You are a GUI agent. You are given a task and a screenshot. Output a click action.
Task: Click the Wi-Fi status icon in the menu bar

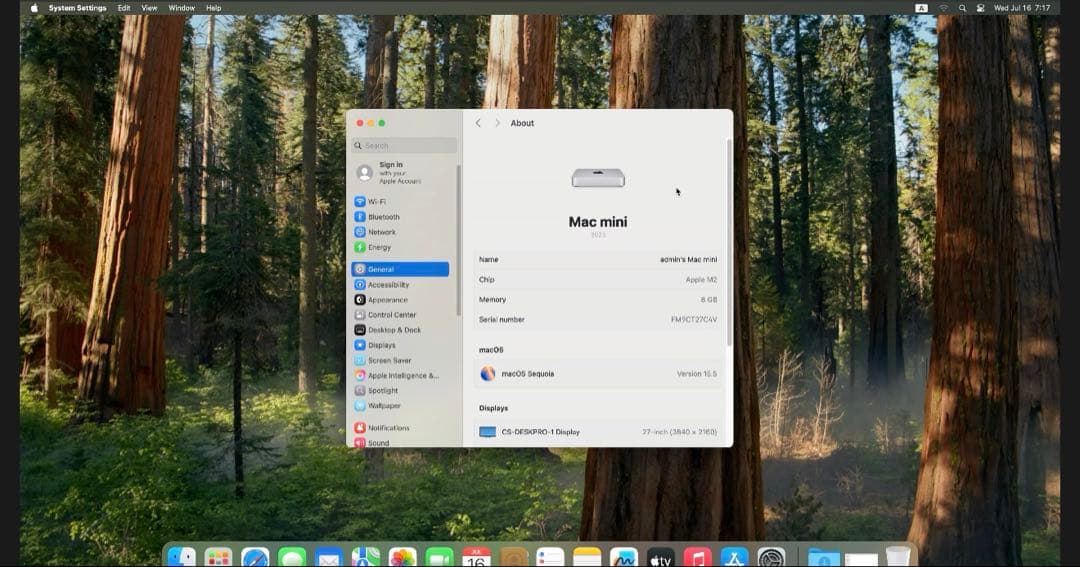[944, 8]
